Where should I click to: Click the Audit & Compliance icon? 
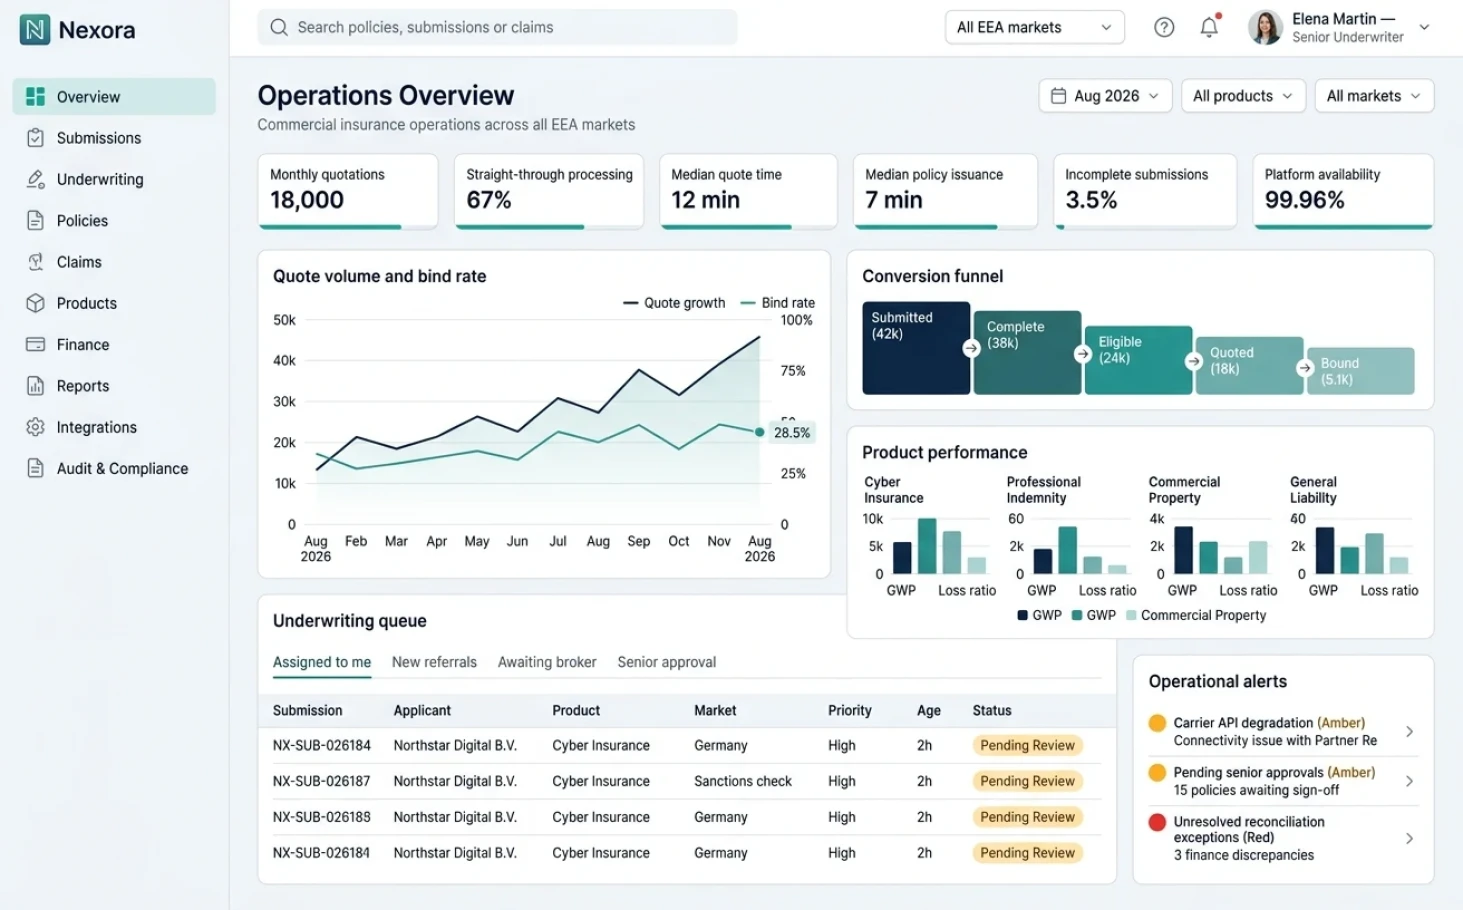coord(35,468)
